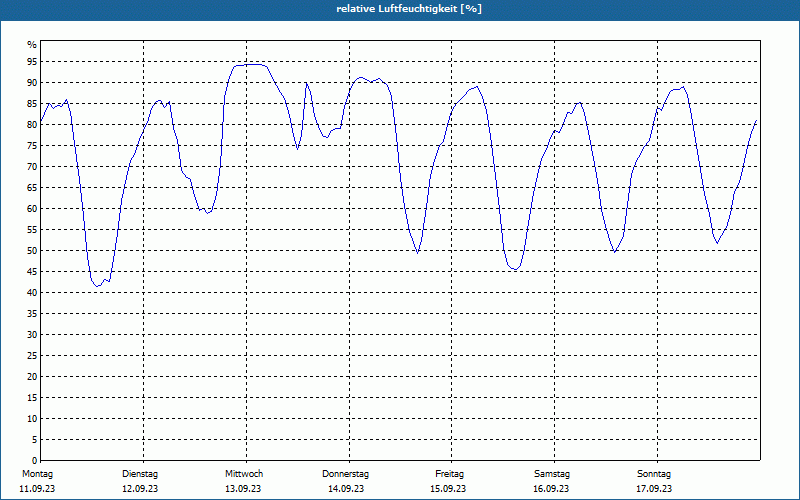Click the '40' y-axis value
This screenshot has width=800, height=500.
coord(32,292)
